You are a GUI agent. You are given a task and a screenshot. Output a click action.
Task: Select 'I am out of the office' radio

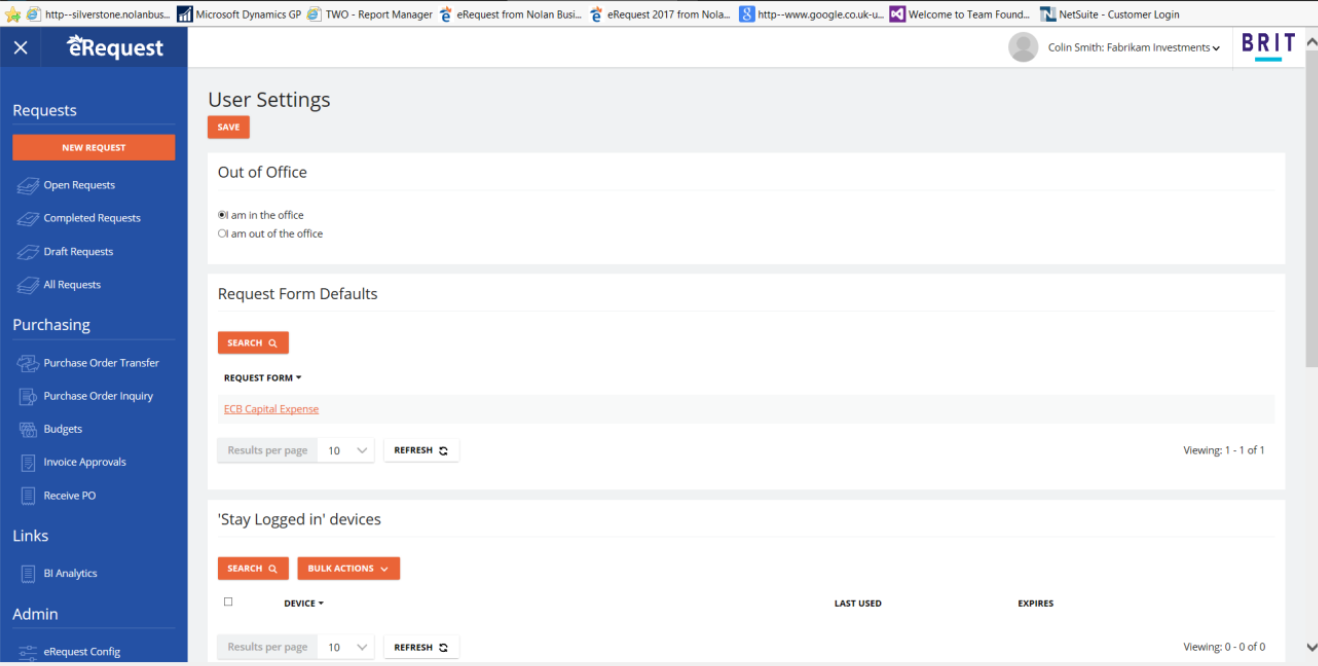point(222,234)
